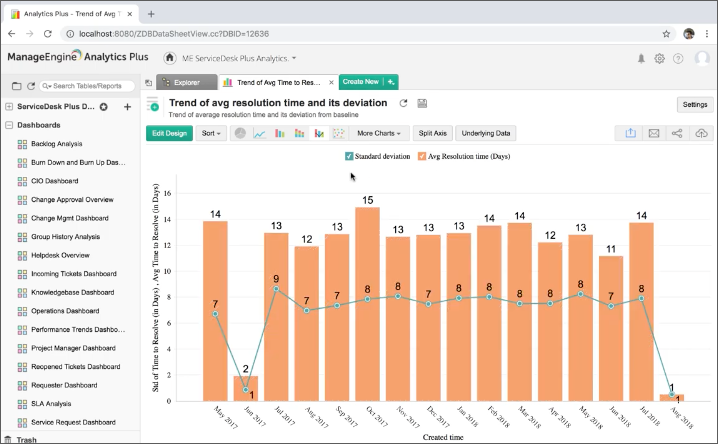Screen dimensions: 718x444
Task: Click the email envelope icon
Action: [x=654, y=133]
